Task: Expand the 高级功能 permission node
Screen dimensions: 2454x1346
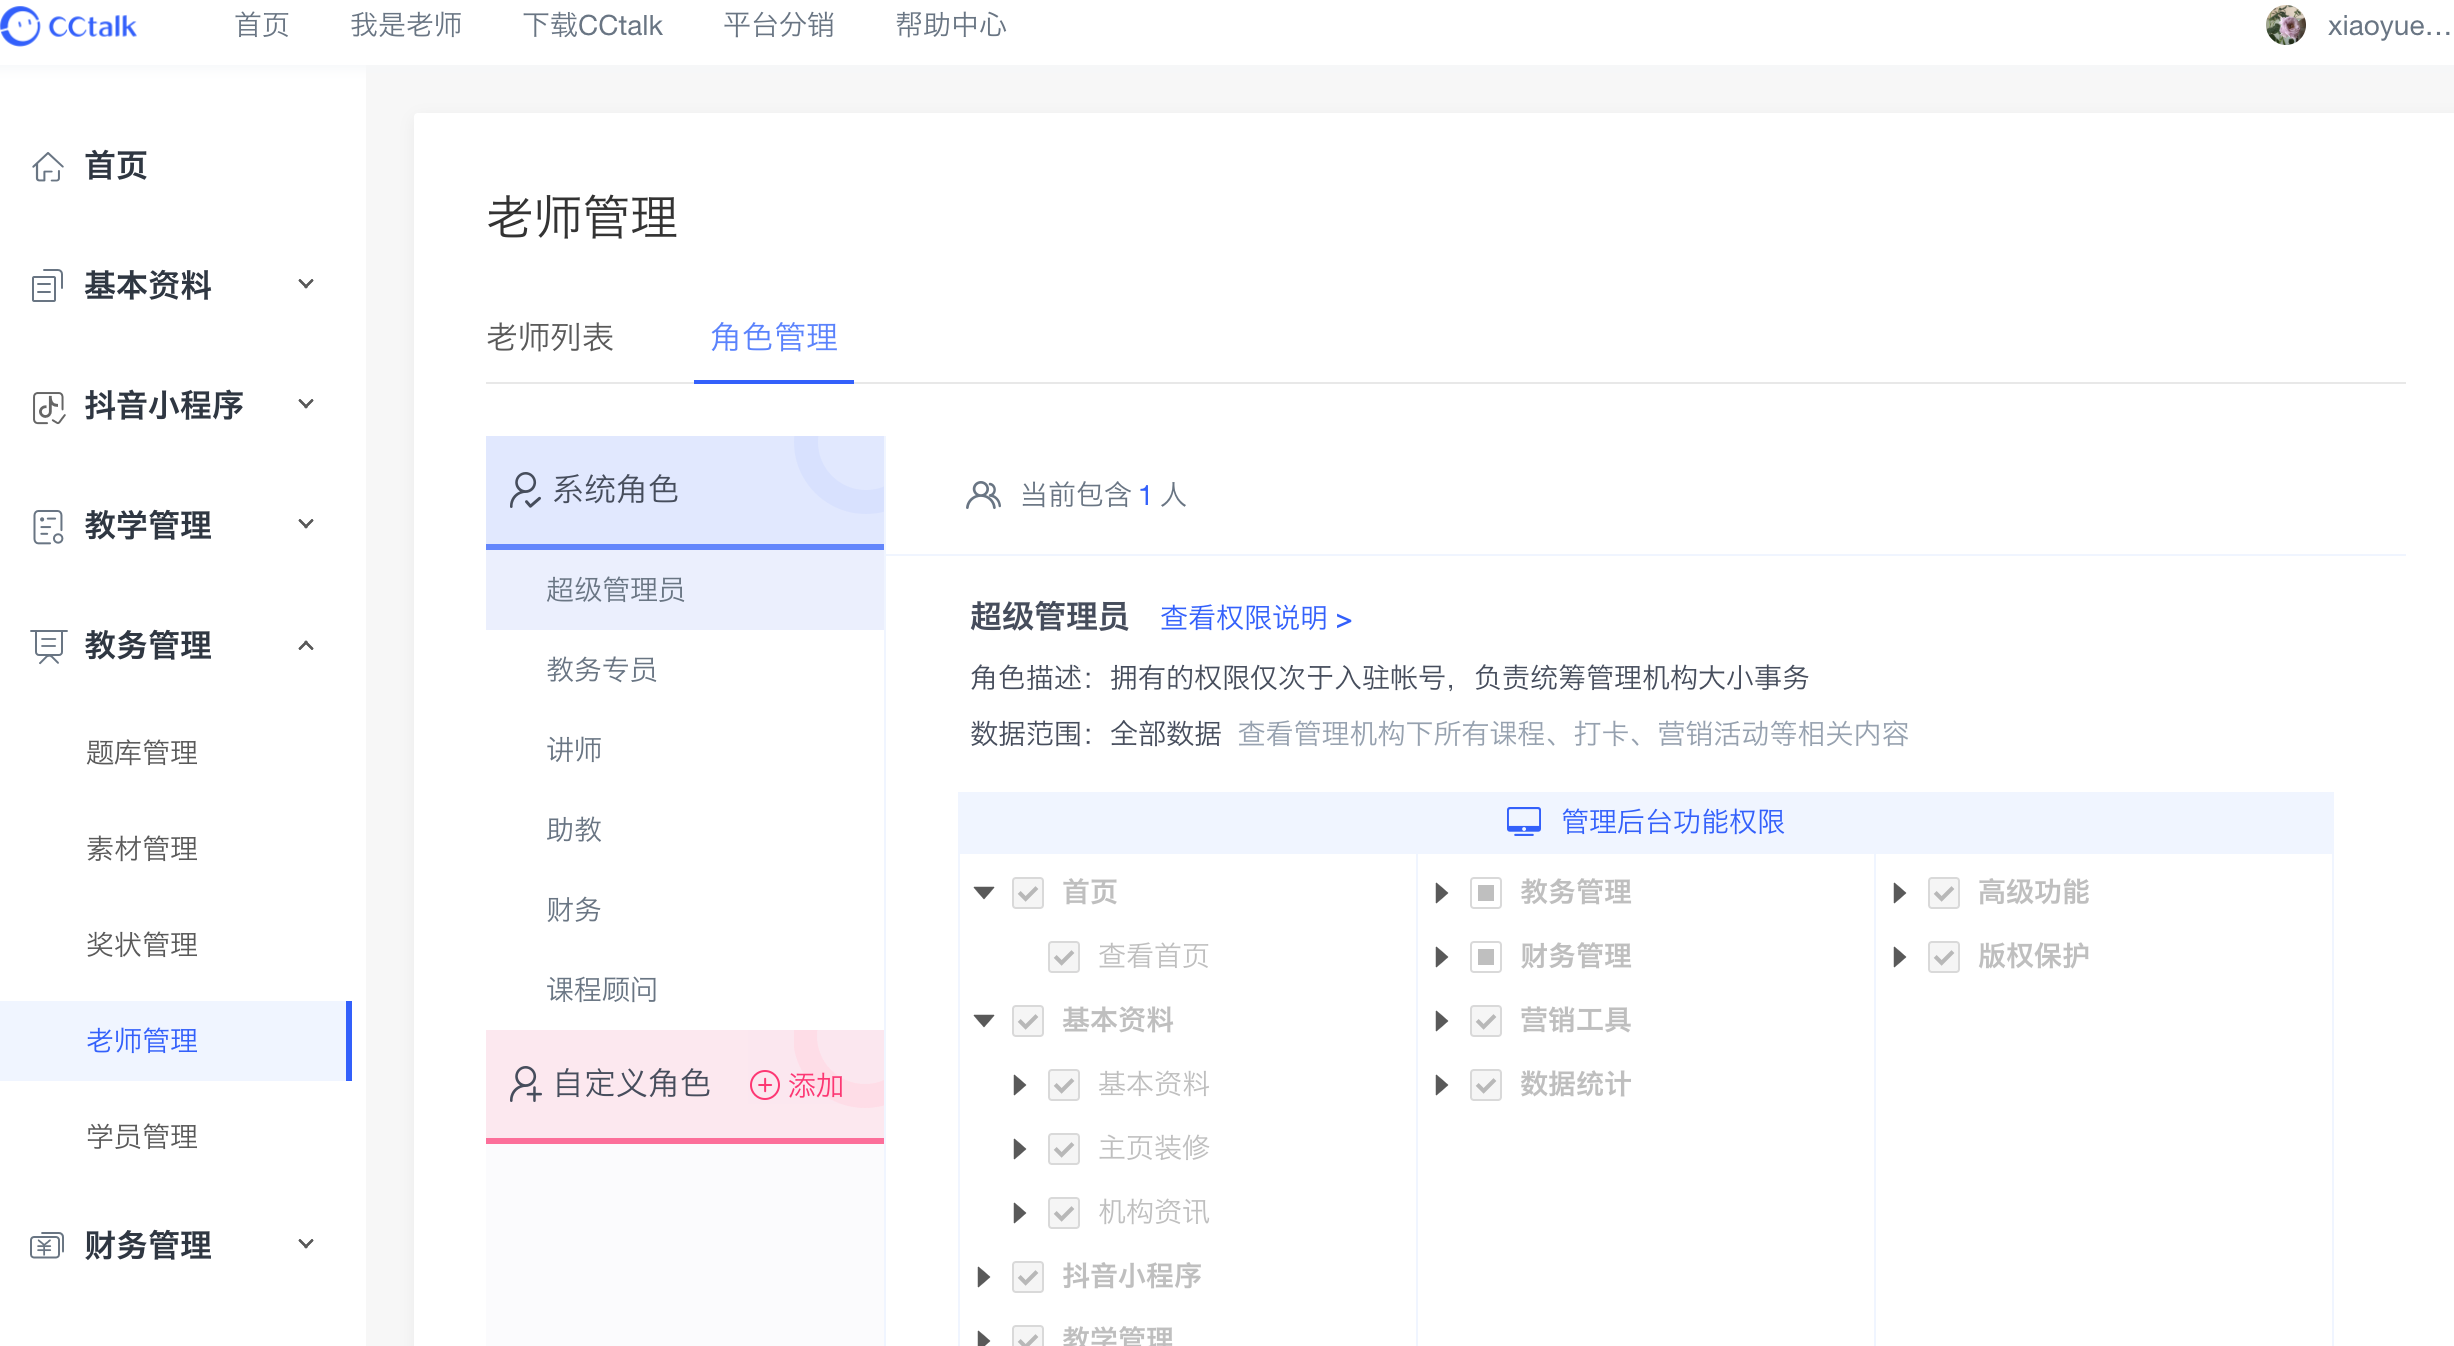Action: coord(1899,893)
